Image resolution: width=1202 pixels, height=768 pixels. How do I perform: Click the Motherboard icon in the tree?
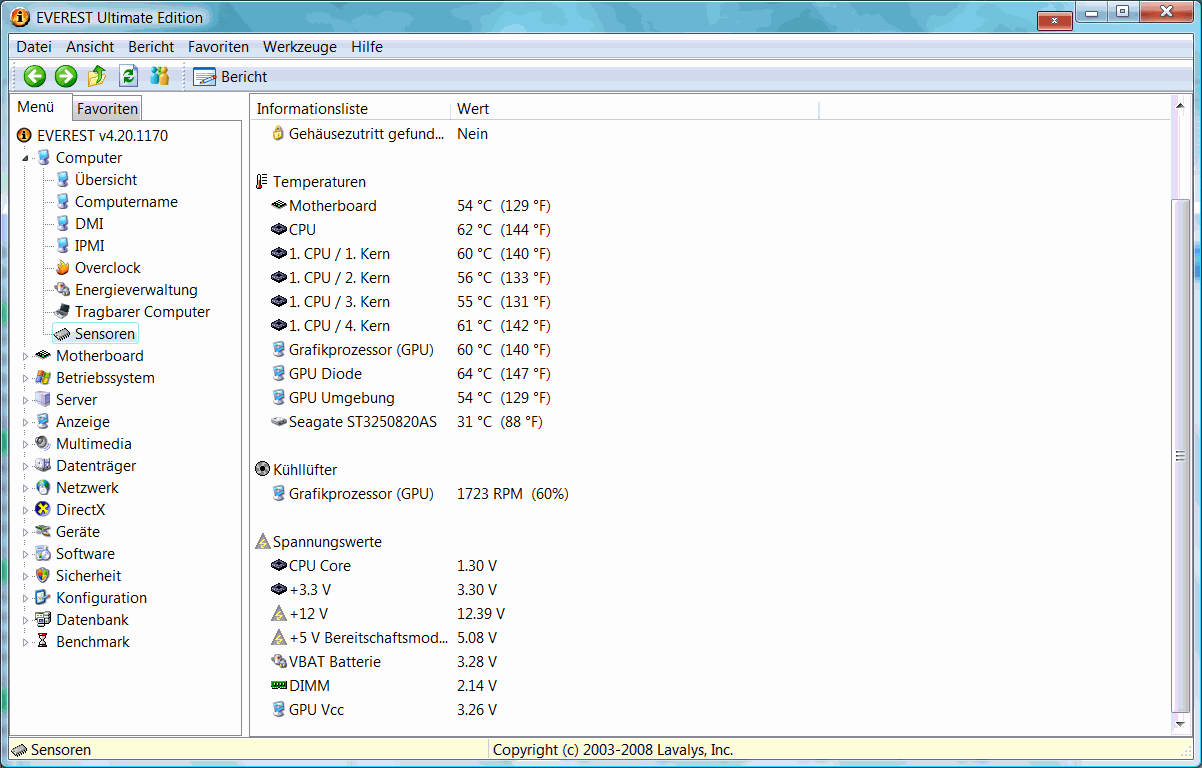[x=43, y=356]
